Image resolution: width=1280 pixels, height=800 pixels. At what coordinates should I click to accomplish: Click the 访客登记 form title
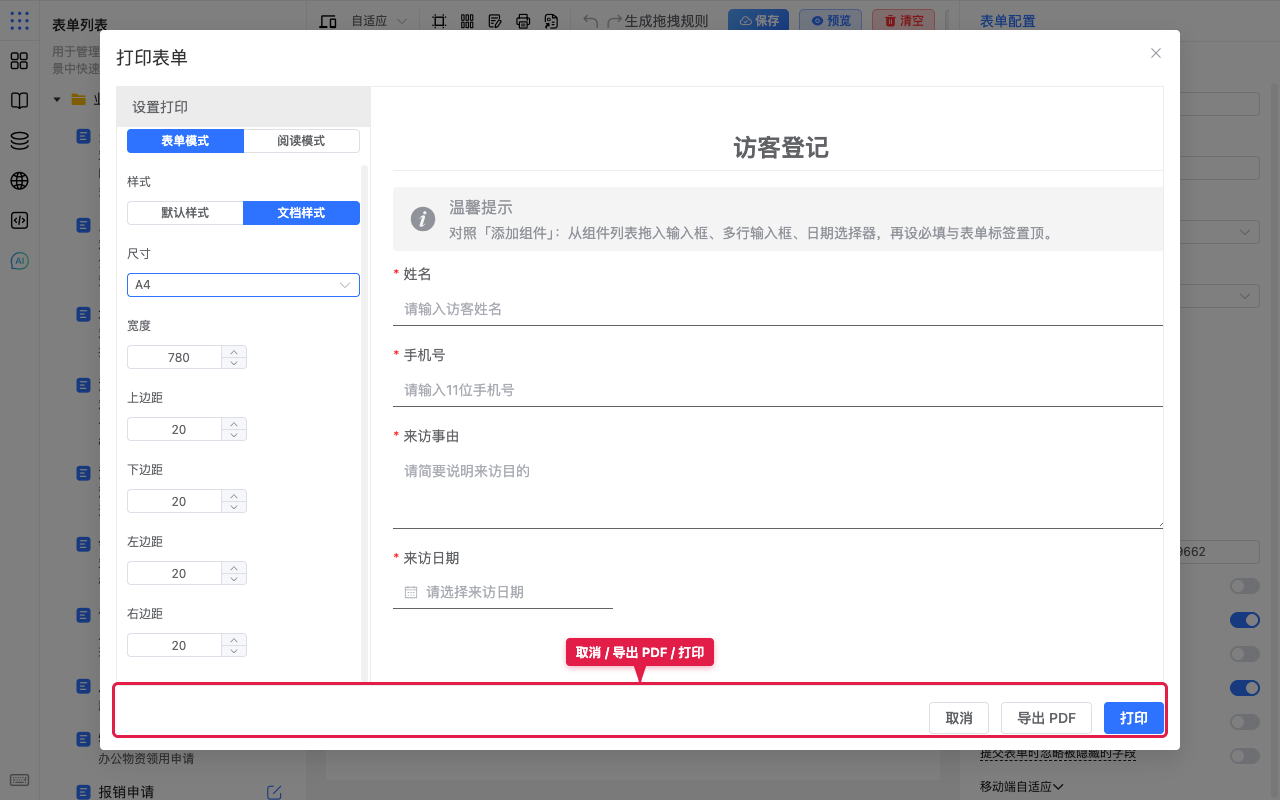[x=781, y=148]
